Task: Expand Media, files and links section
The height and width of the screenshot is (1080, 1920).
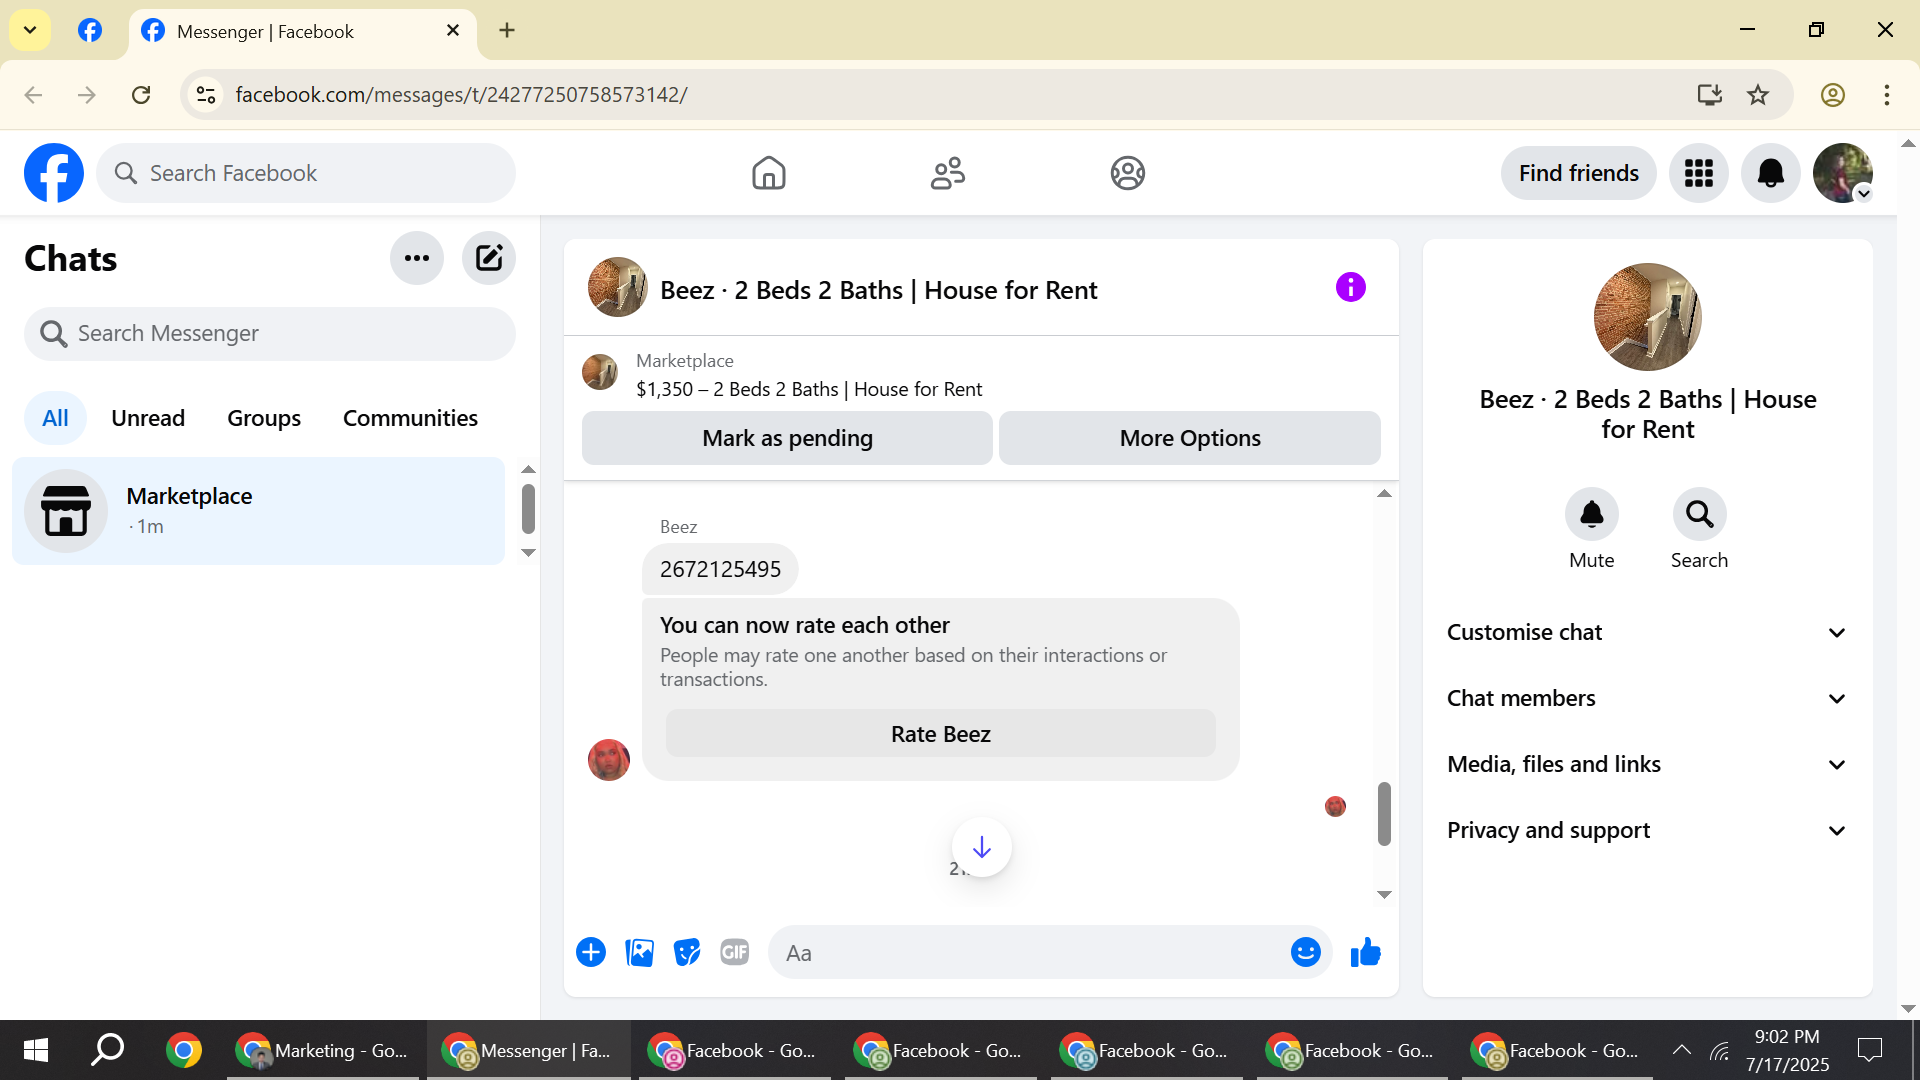Action: tap(1647, 764)
